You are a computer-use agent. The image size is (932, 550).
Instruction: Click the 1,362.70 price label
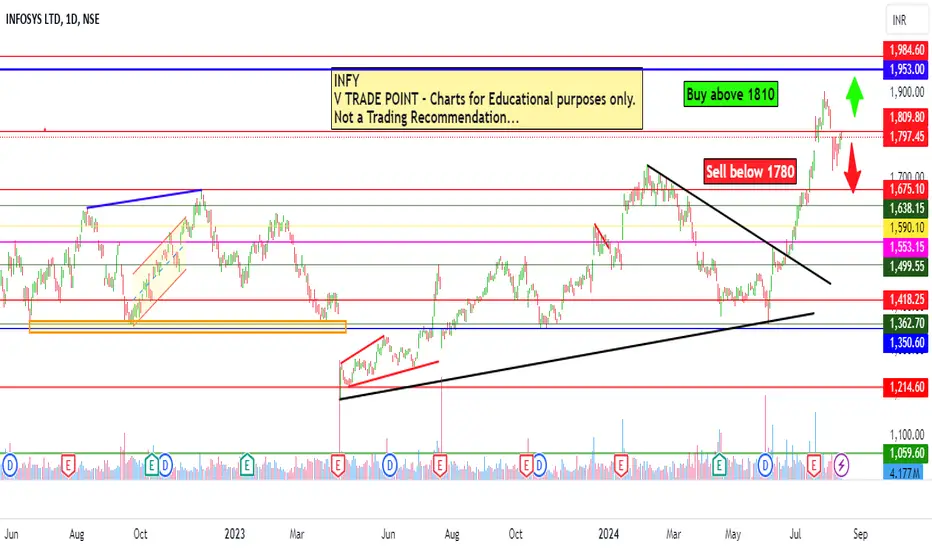[906, 323]
